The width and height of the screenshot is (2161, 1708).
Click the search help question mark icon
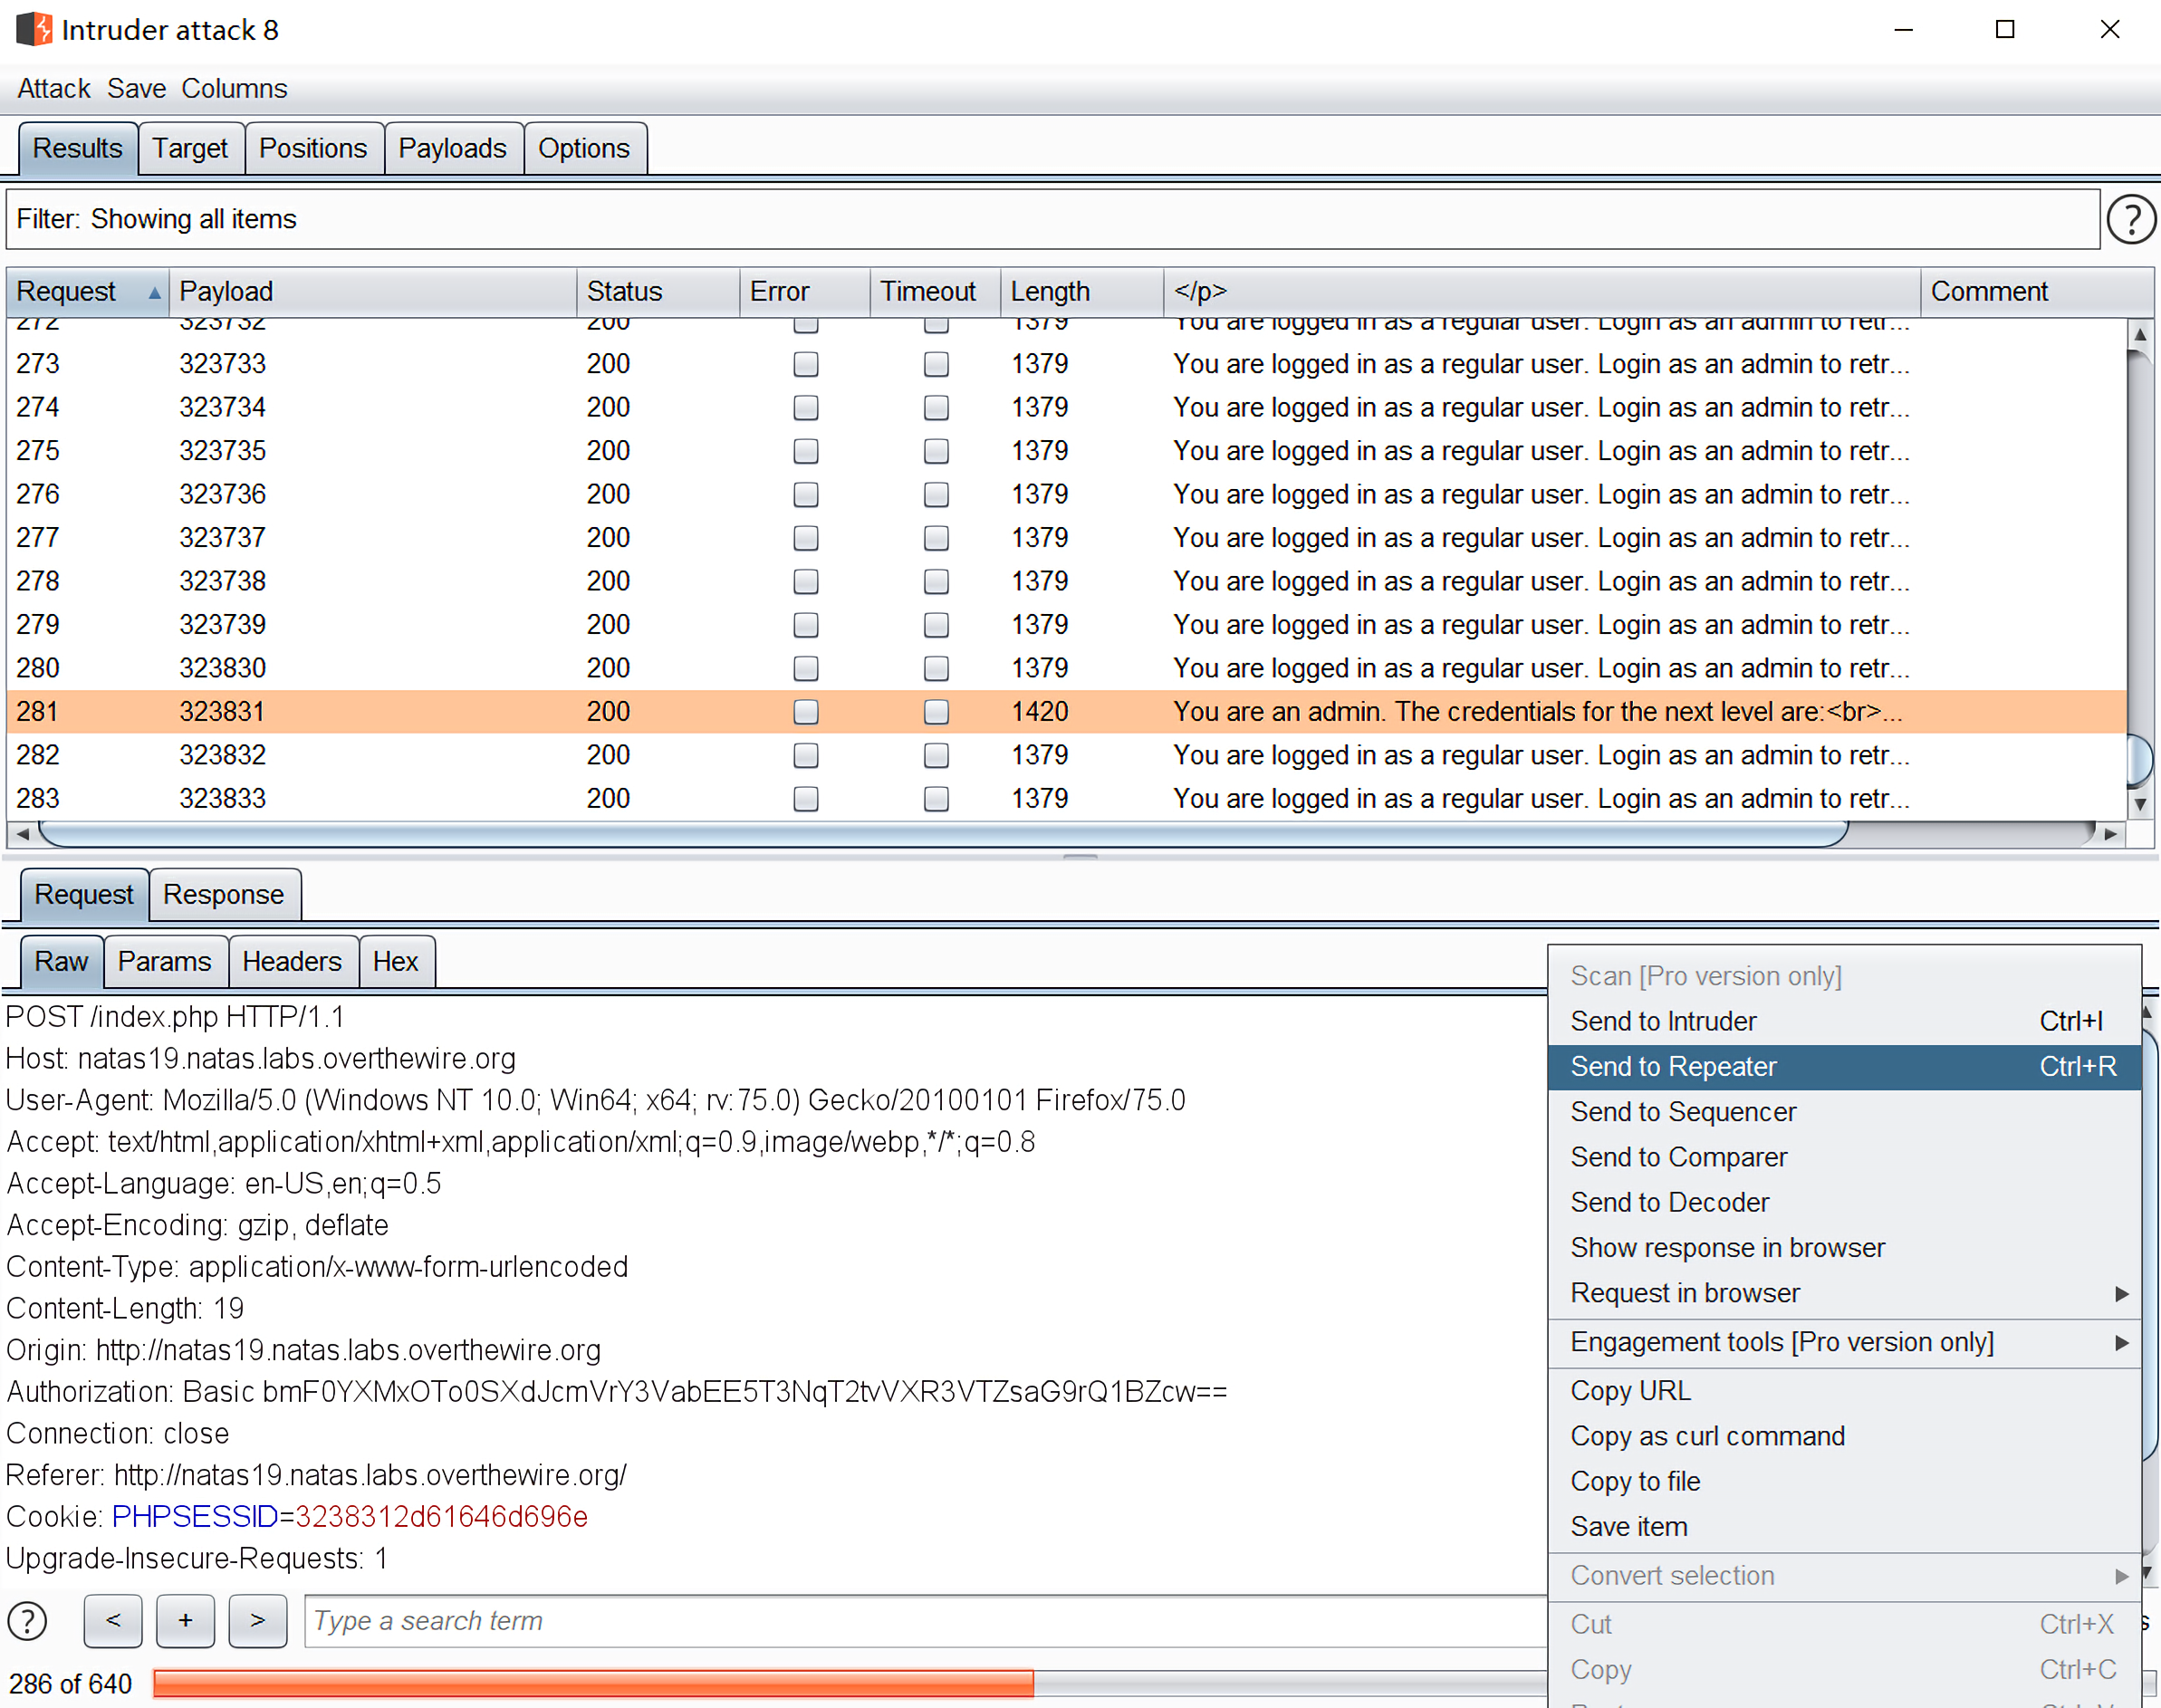(x=27, y=1621)
